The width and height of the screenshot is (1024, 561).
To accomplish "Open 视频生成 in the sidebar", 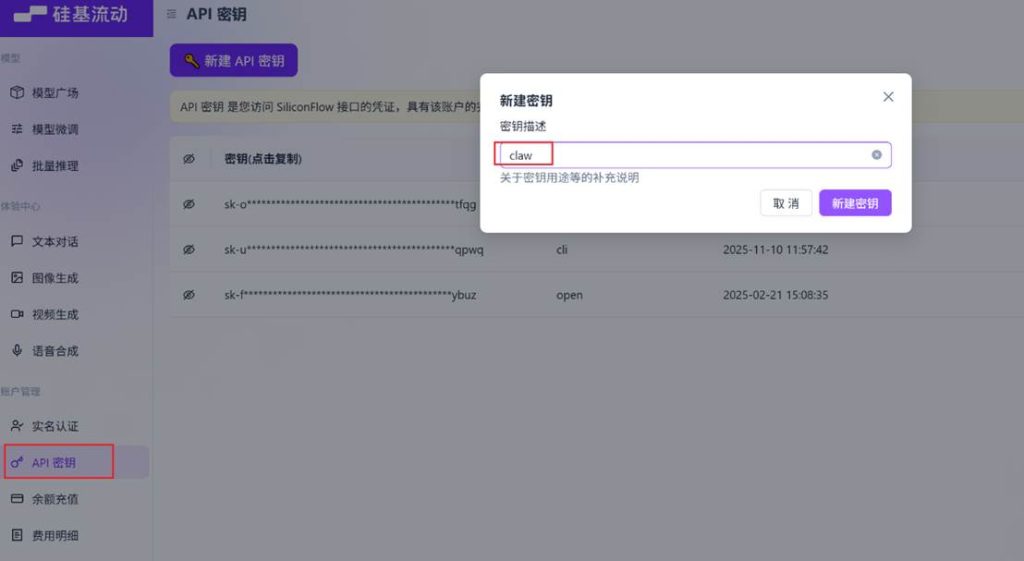I will [55, 314].
